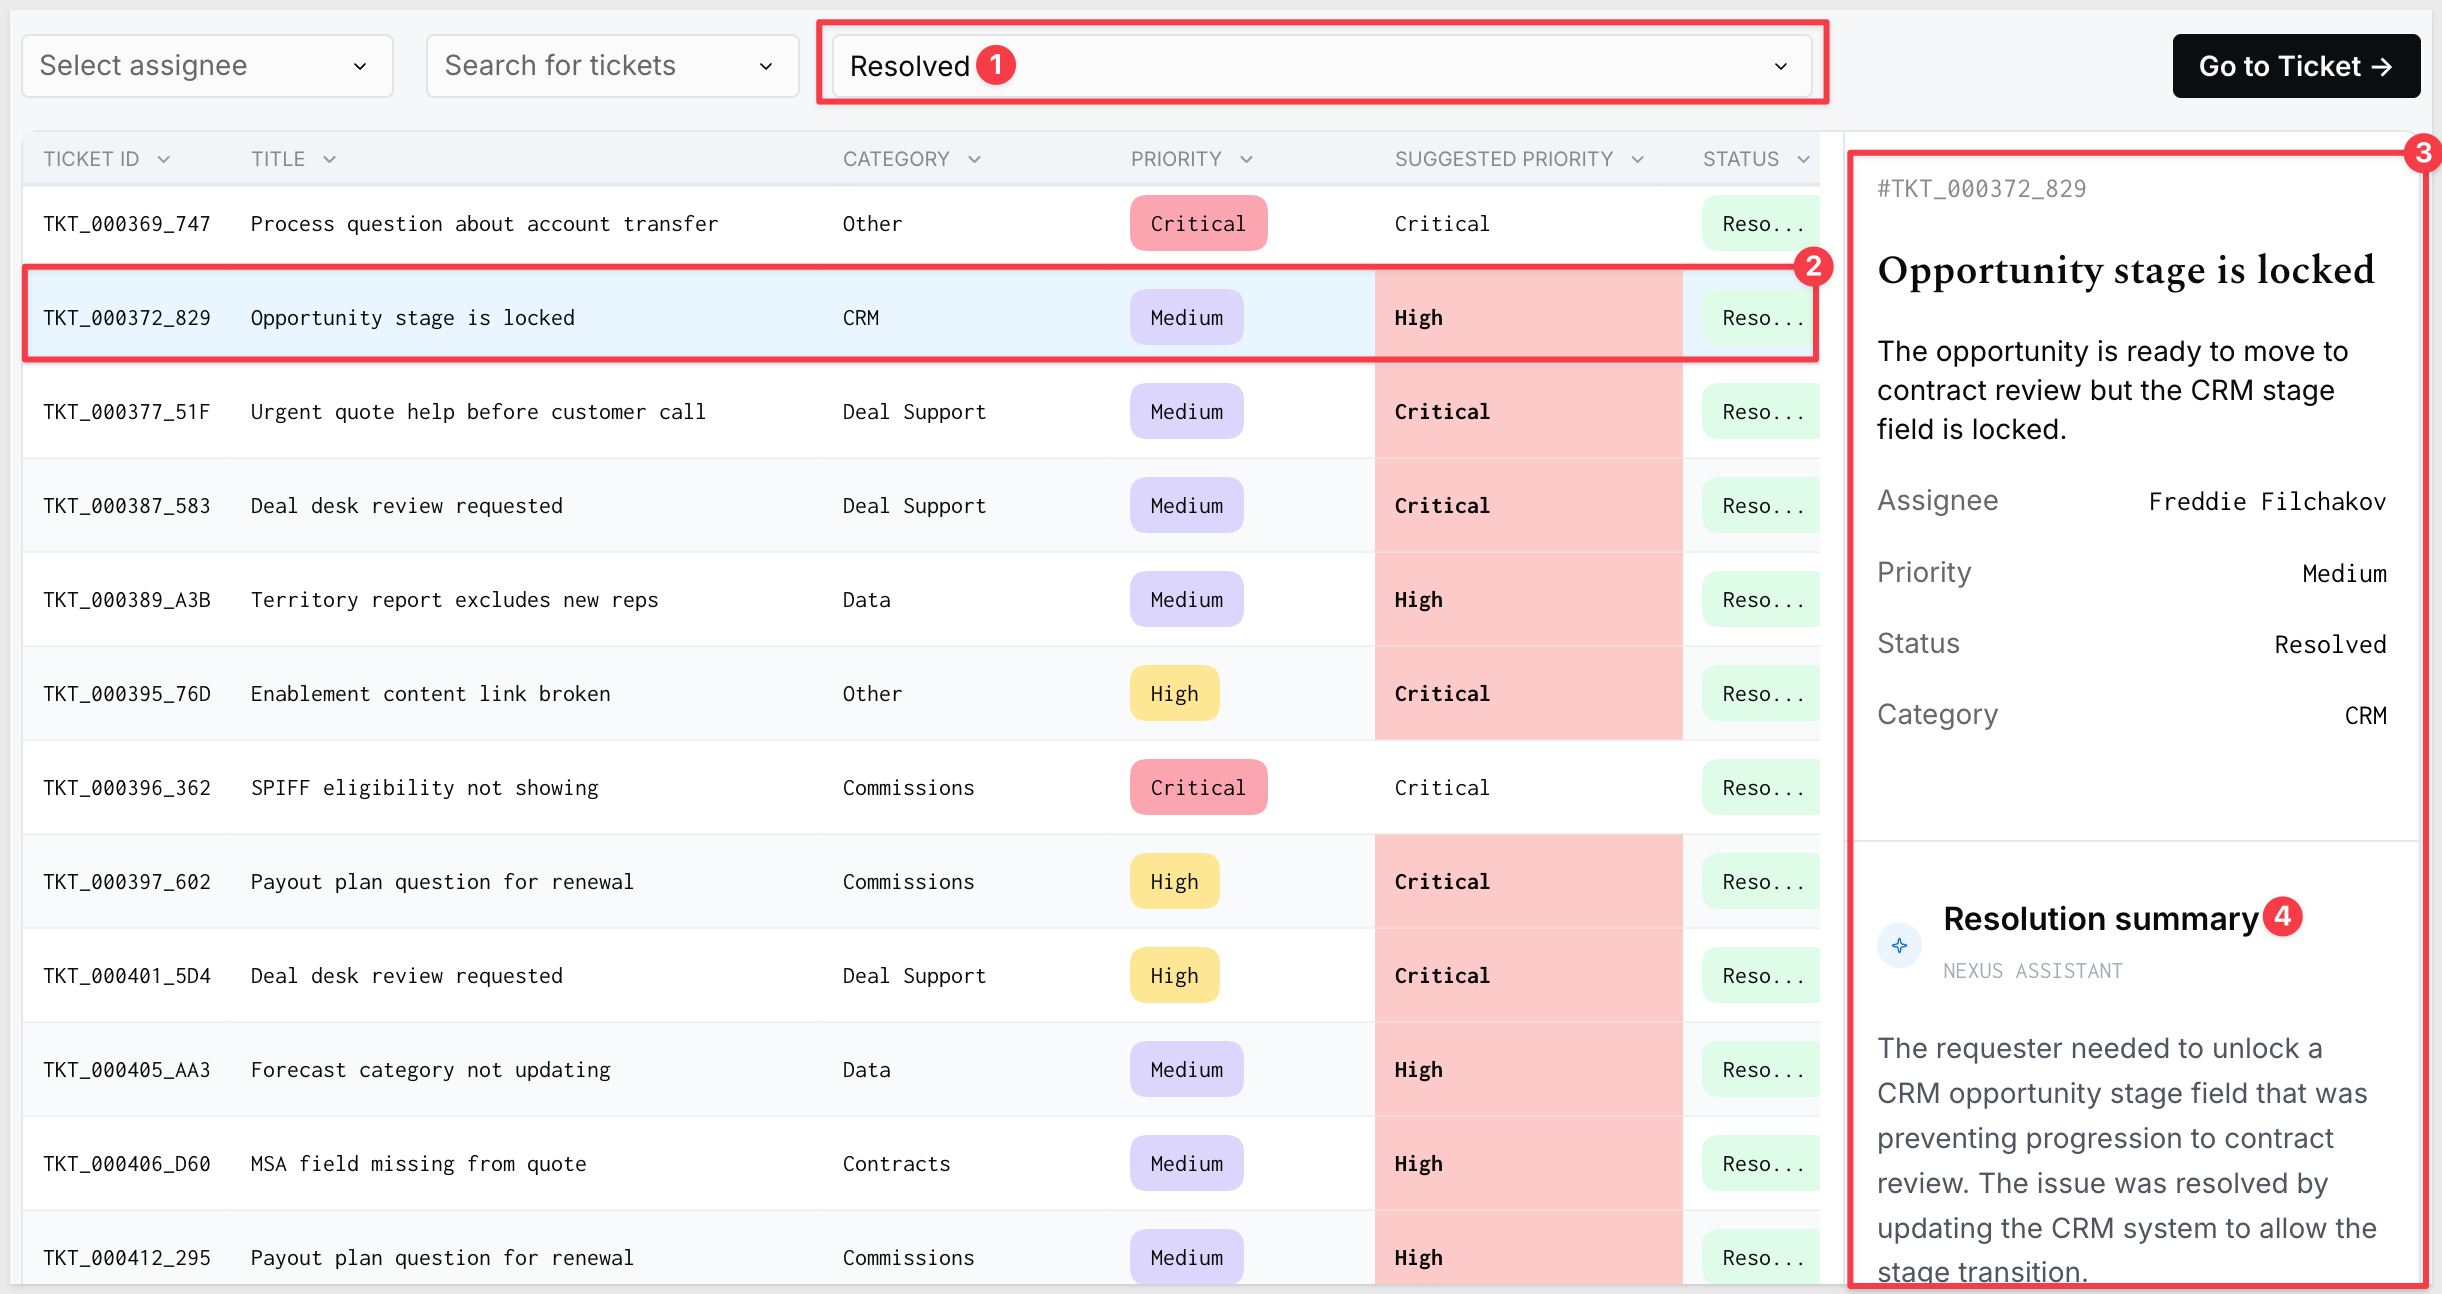Click the Nexus Assistant sparkle icon
The width and height of the screenshot is (2442, 1294).
point(1899,945)
